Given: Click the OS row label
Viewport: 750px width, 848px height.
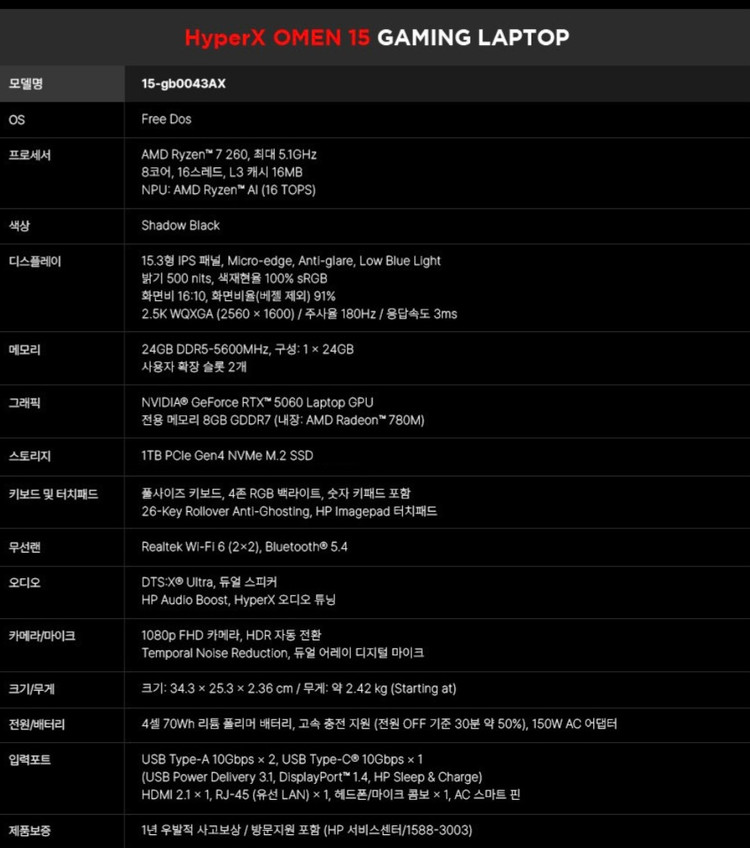Looking at the screenshot, I should [17, 120].
